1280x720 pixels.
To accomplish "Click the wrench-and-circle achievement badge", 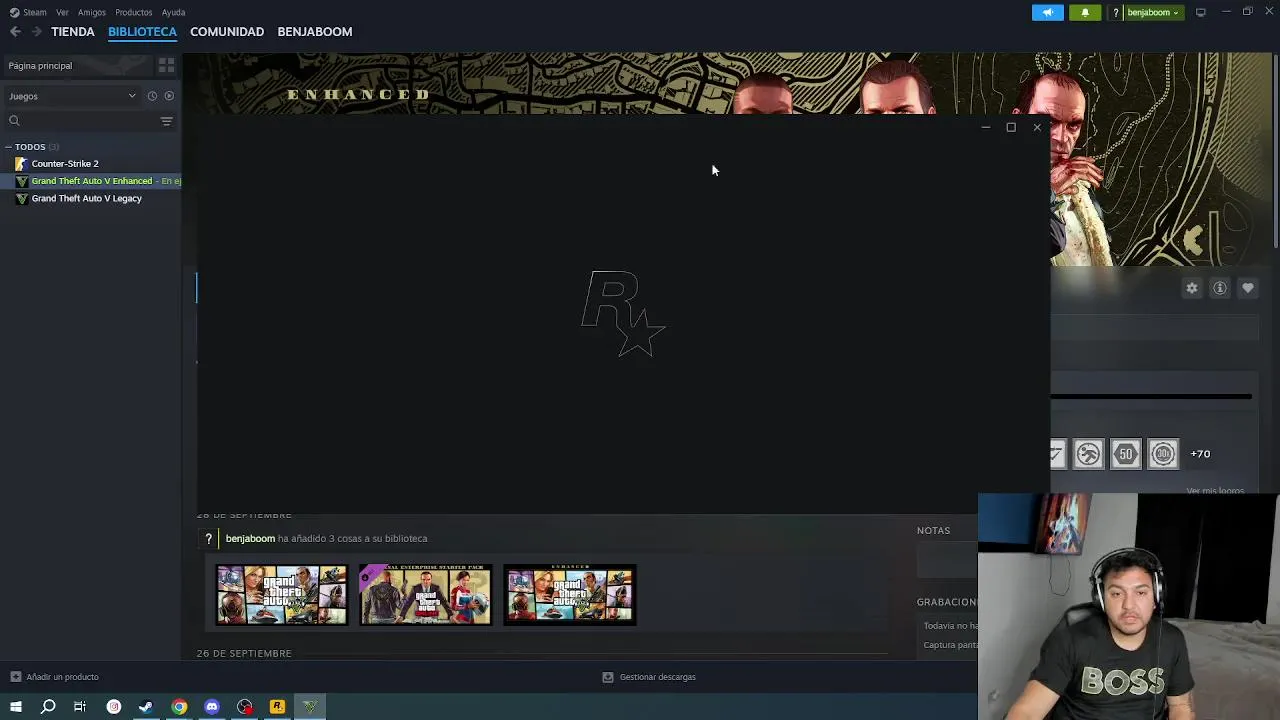I will (x=1088, y=454).
